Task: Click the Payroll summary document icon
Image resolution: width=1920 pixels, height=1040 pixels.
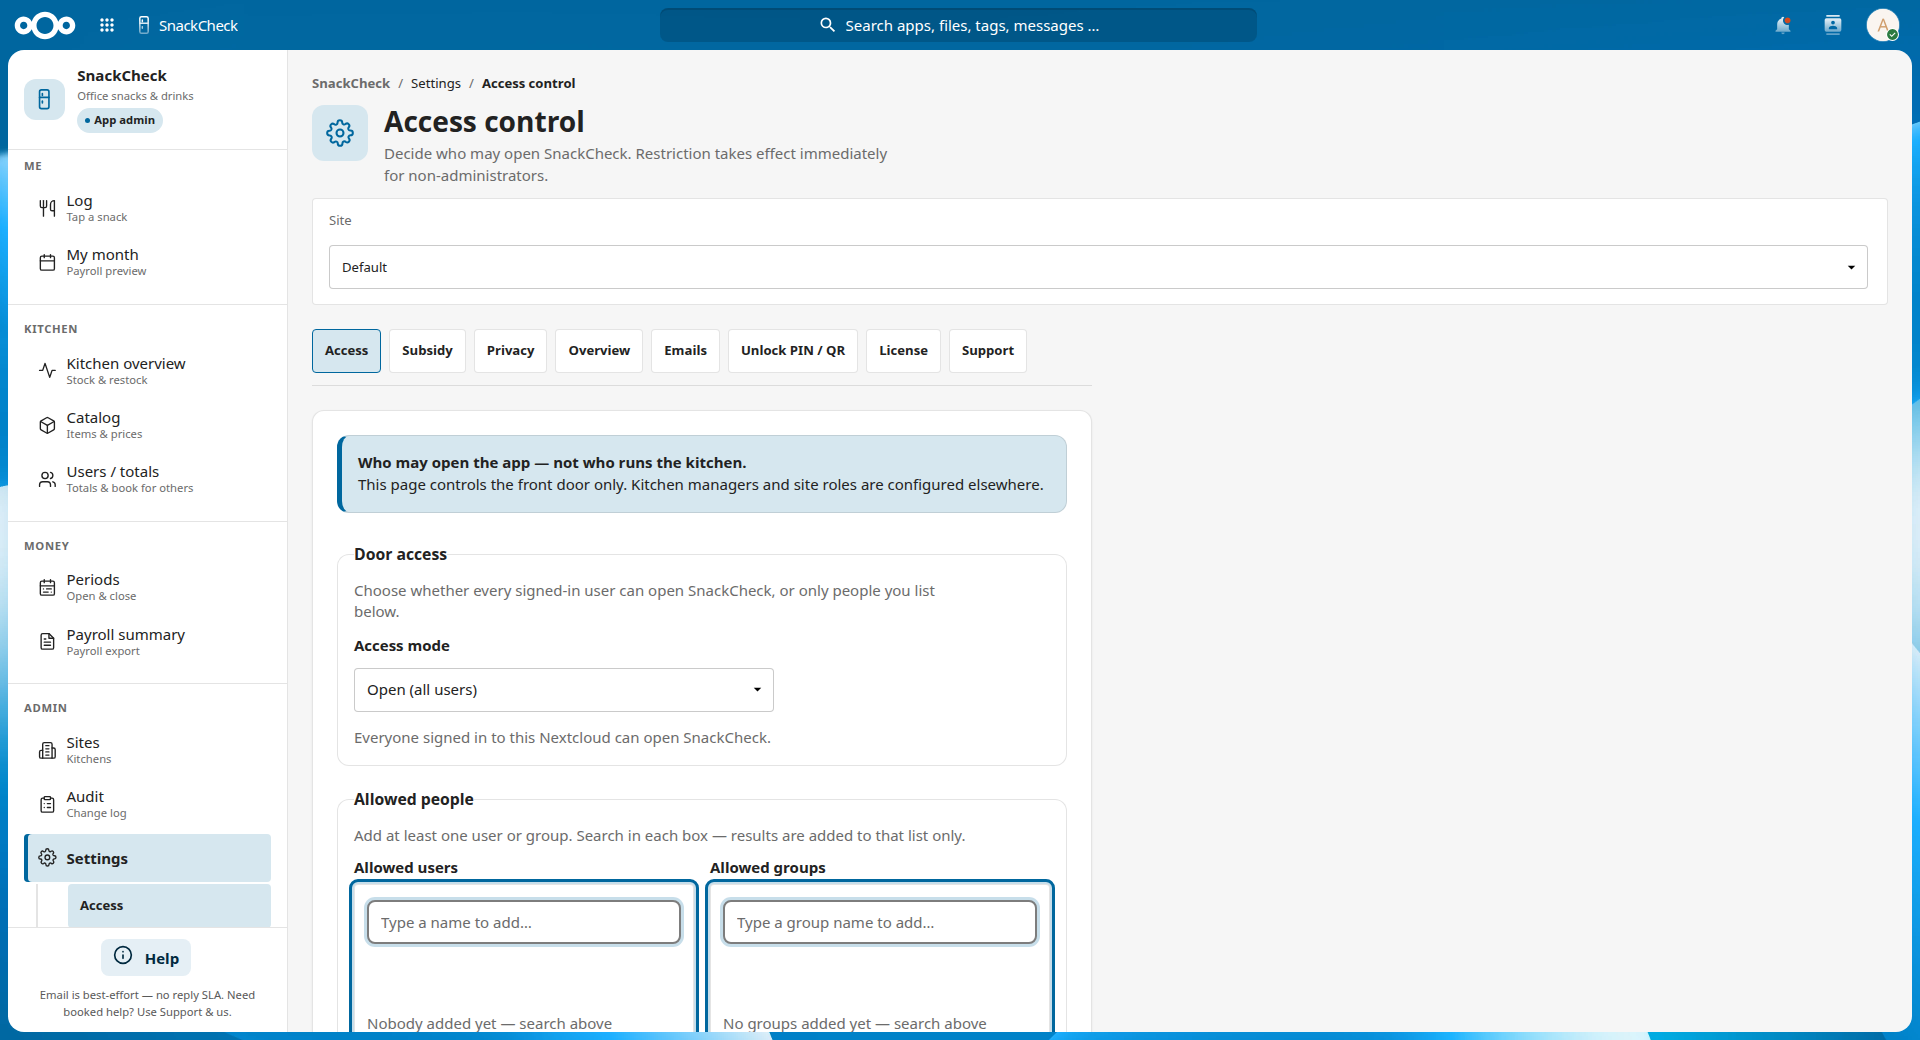Action: [47, 642]
